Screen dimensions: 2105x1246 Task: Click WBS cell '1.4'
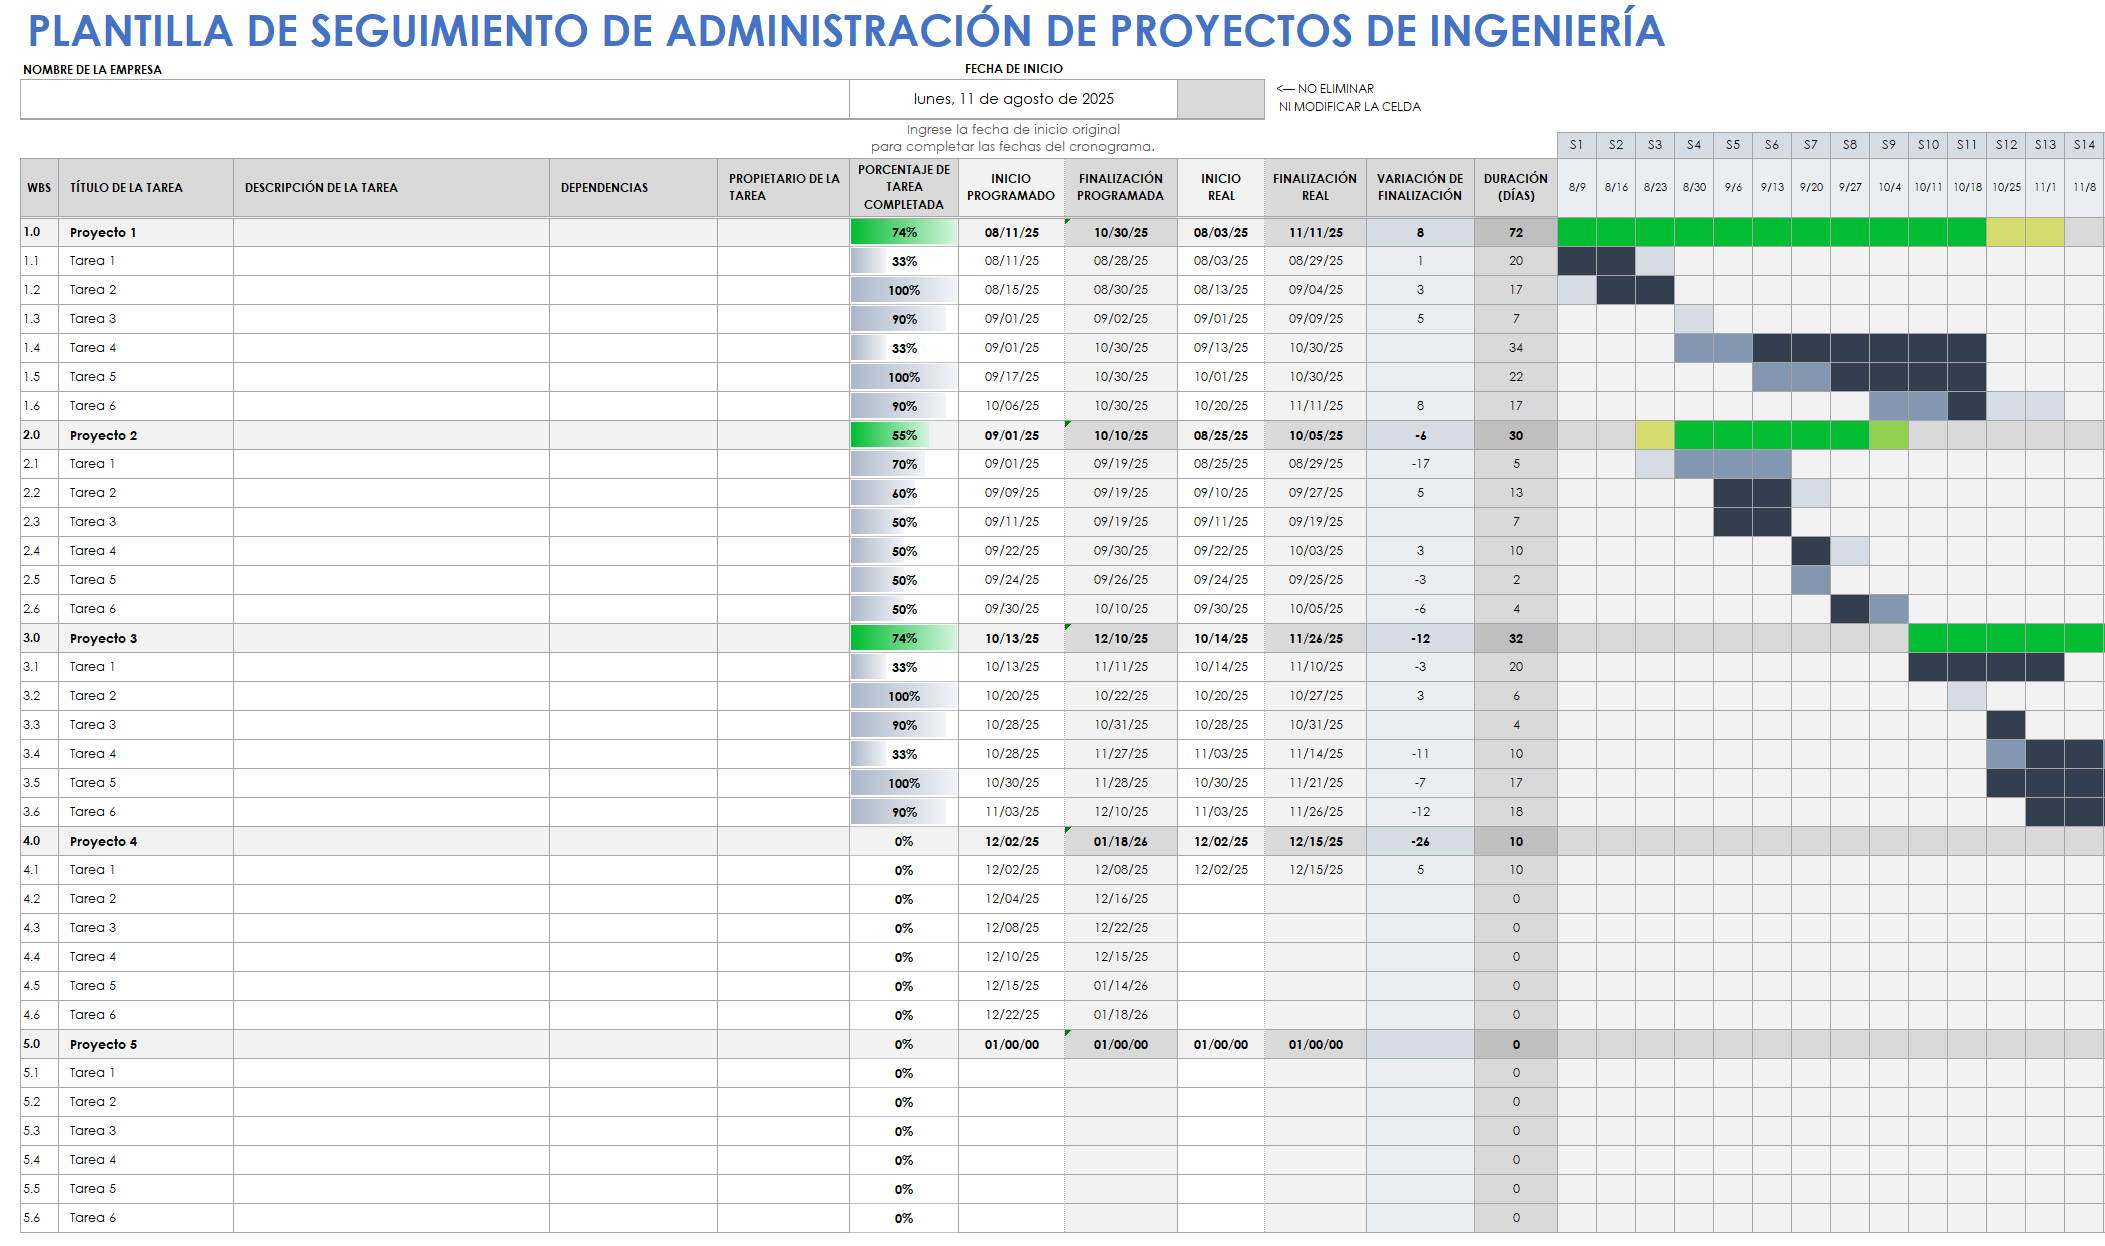pyautogui.click(x=39, y=348)
